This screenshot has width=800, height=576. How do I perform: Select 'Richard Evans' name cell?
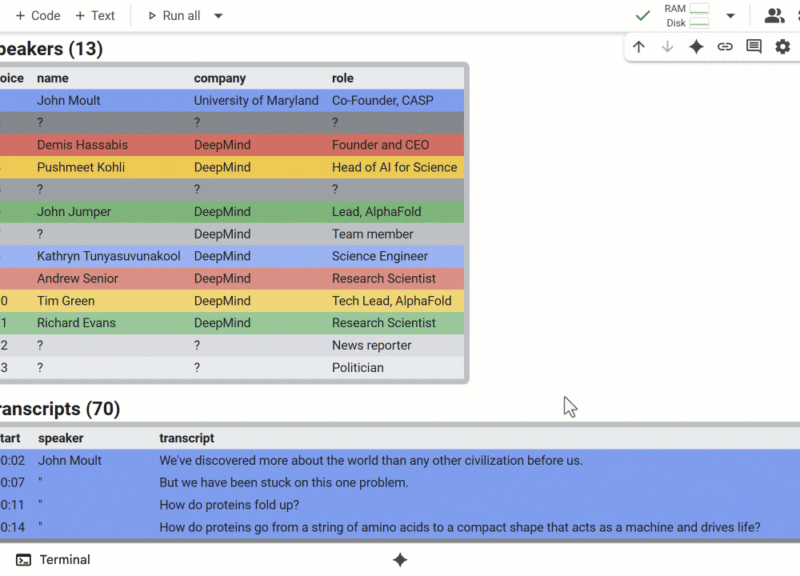pyautogui.click(x=76, y=323)
